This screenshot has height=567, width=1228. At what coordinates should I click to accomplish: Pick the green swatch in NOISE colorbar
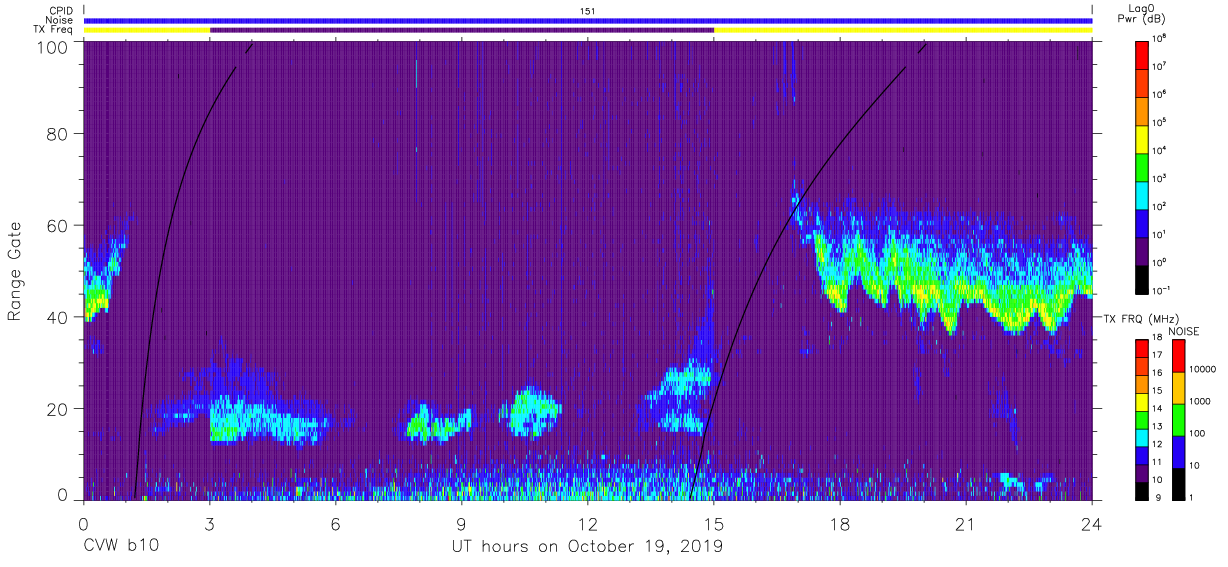1178,419
